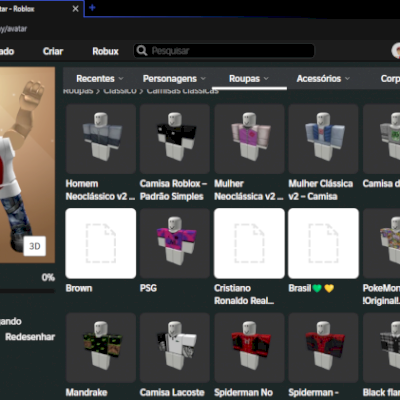Click the 'Mulher Clássica v2 – Camisa' name
Image resolution: width=400 pixels, height=400 pixels.
(321, 190)
